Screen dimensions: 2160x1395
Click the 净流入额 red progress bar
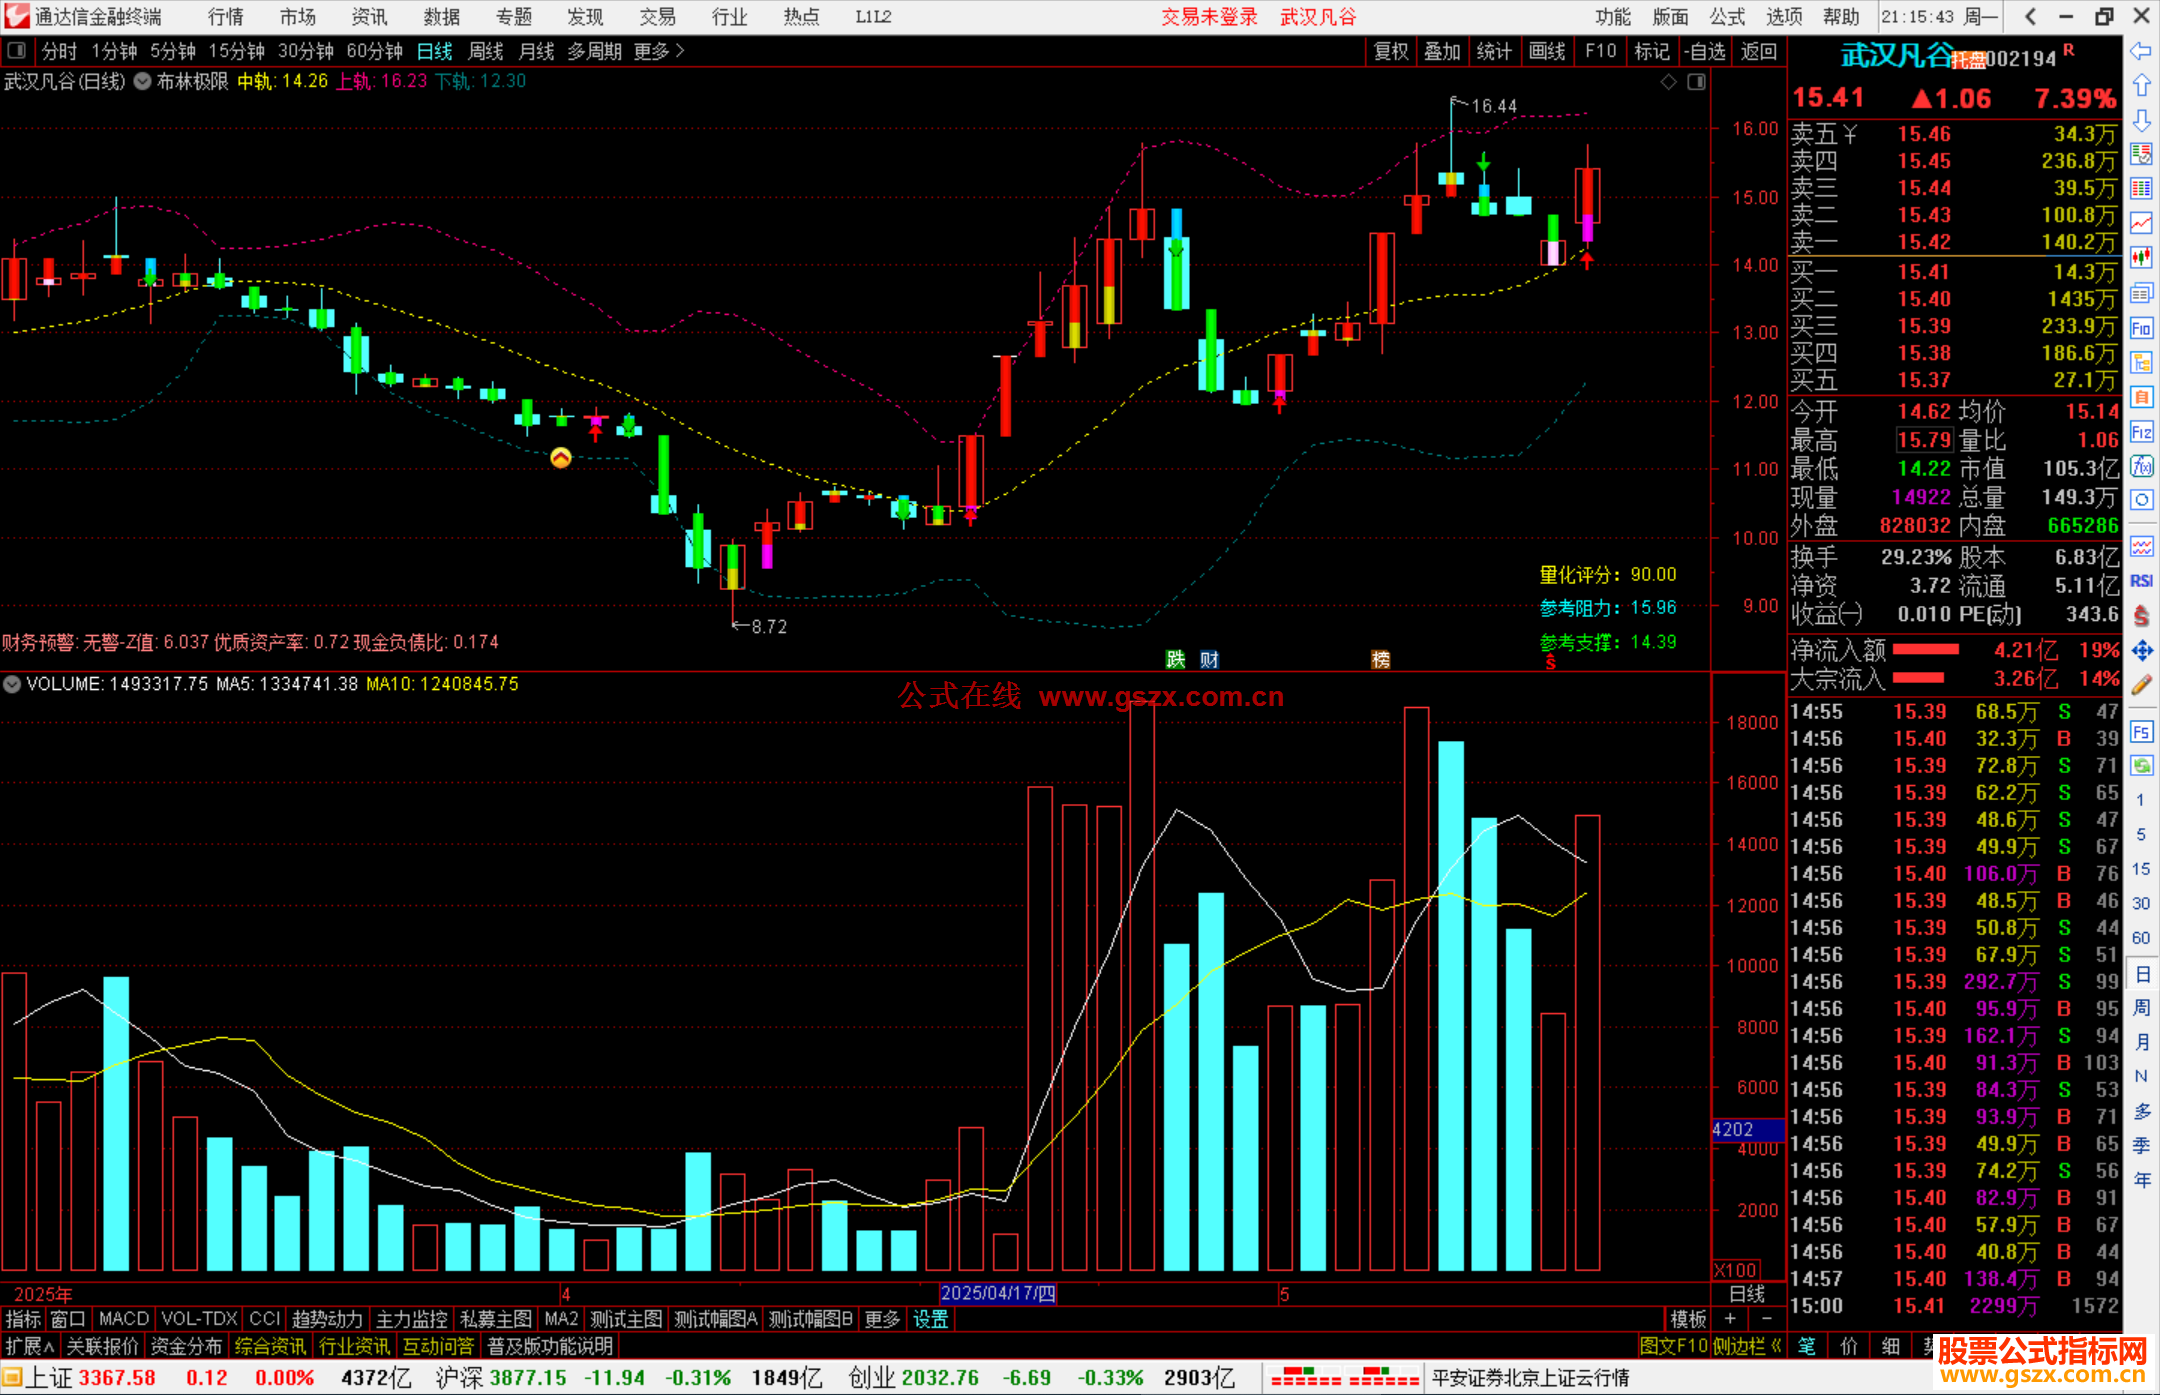point(1926,650)
